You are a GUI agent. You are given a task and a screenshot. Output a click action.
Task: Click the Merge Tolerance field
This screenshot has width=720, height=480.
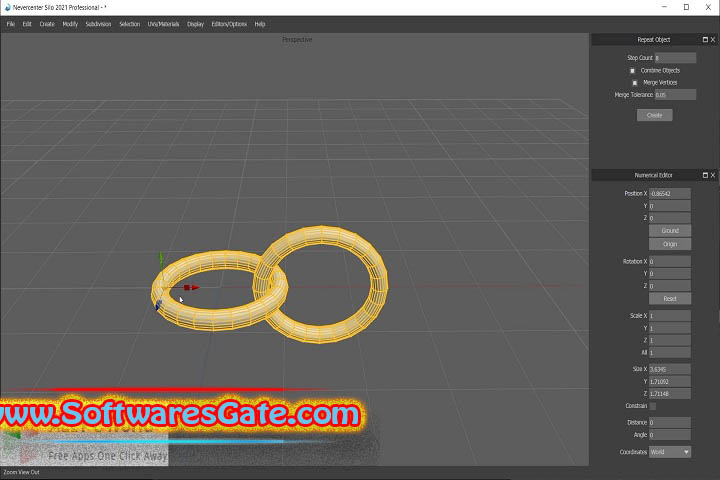tap(675, 94)
